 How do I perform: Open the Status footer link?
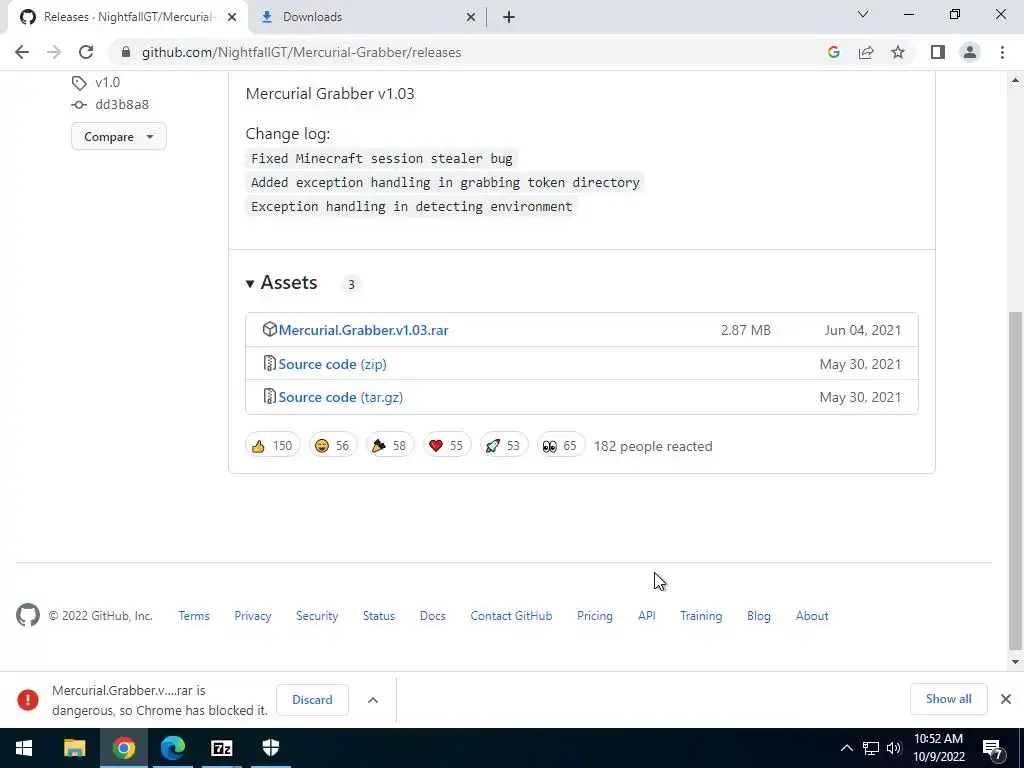tap(379, 616)
